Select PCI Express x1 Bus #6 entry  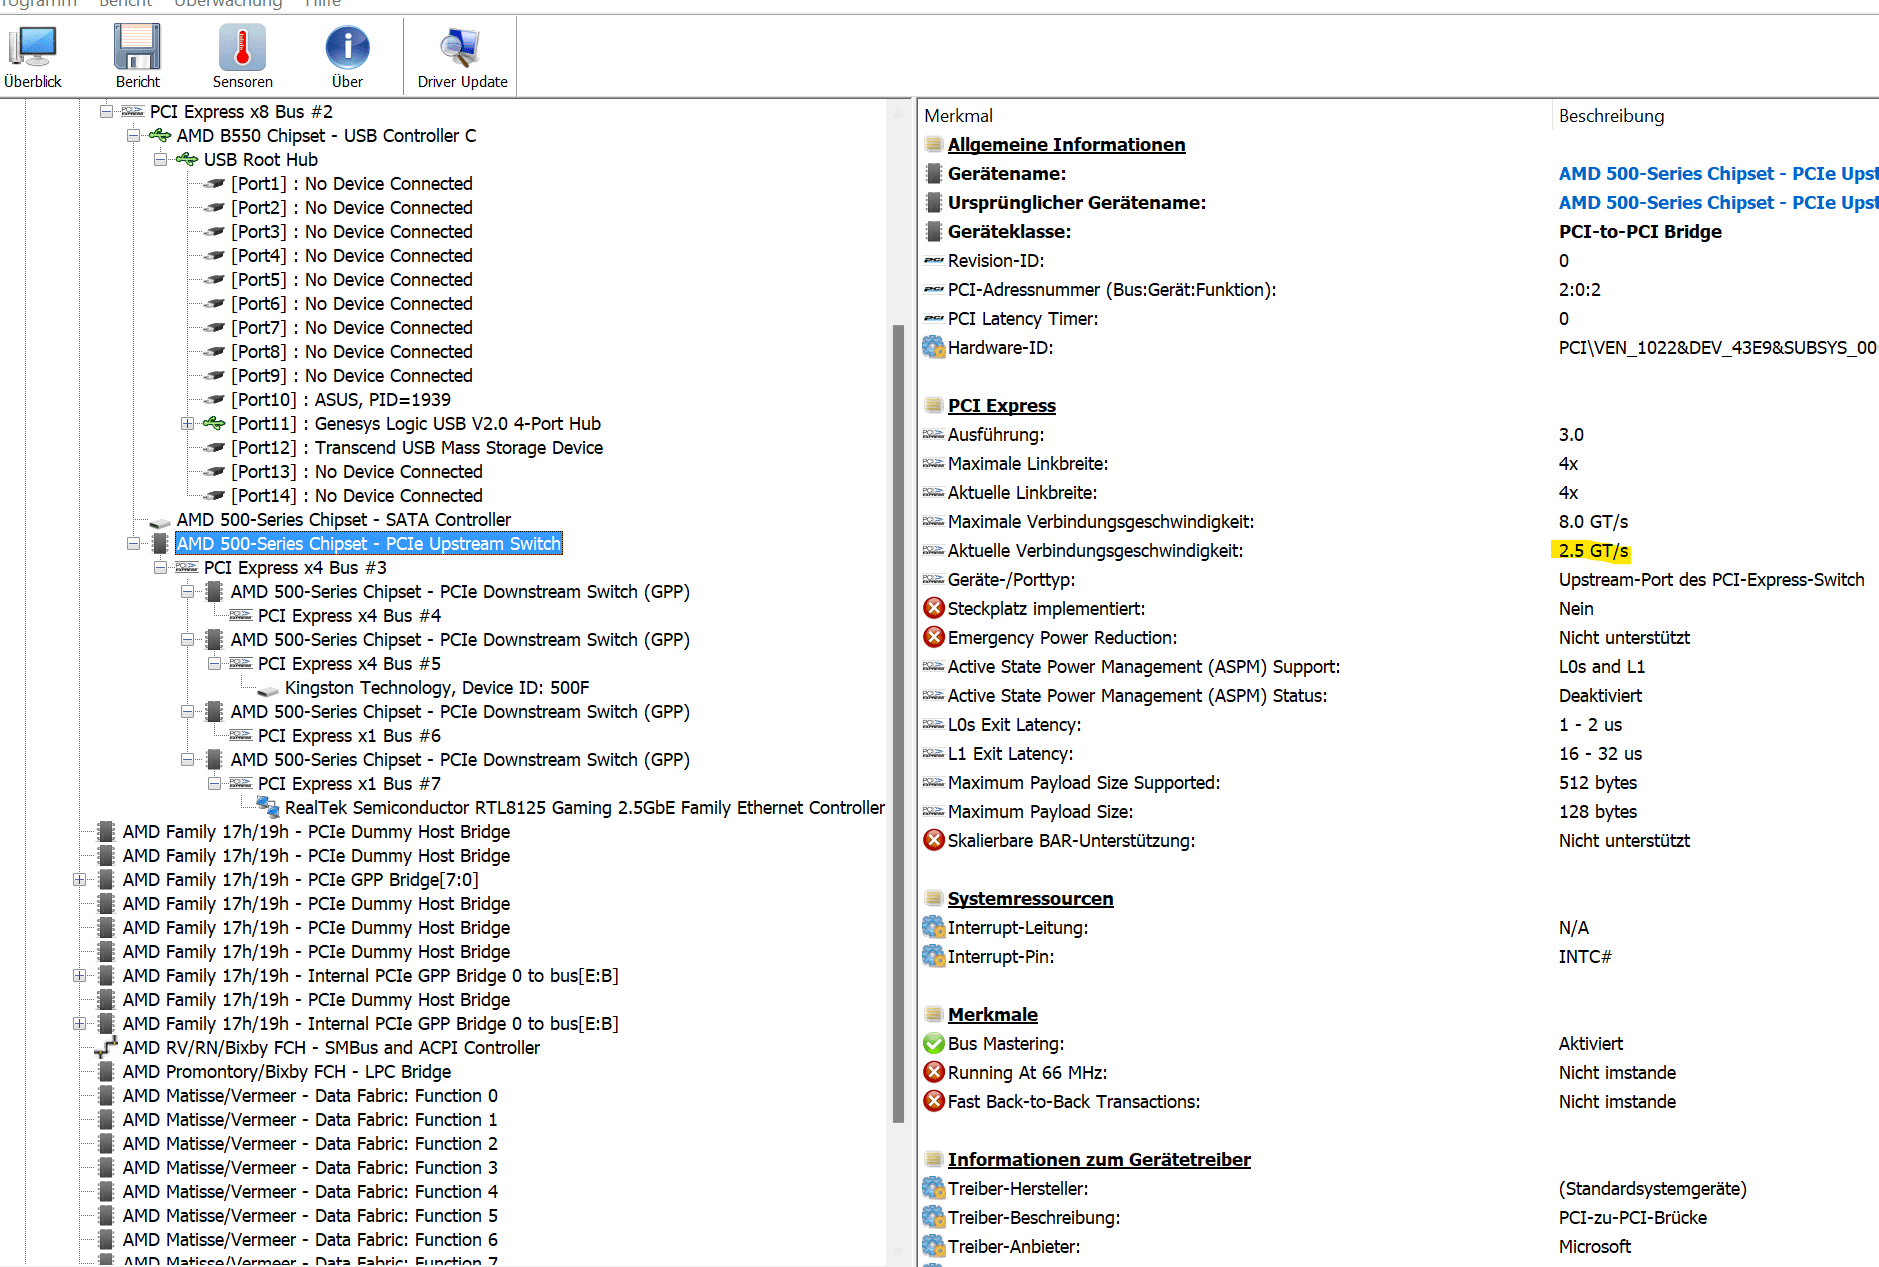349,735
